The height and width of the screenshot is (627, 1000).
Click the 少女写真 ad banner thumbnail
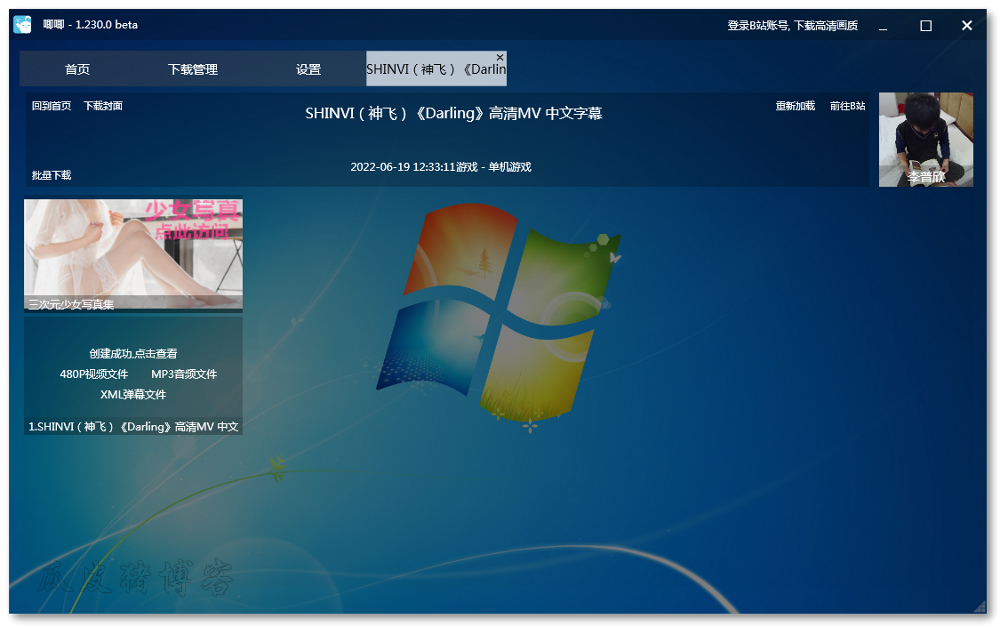click(x=133, y=254)
